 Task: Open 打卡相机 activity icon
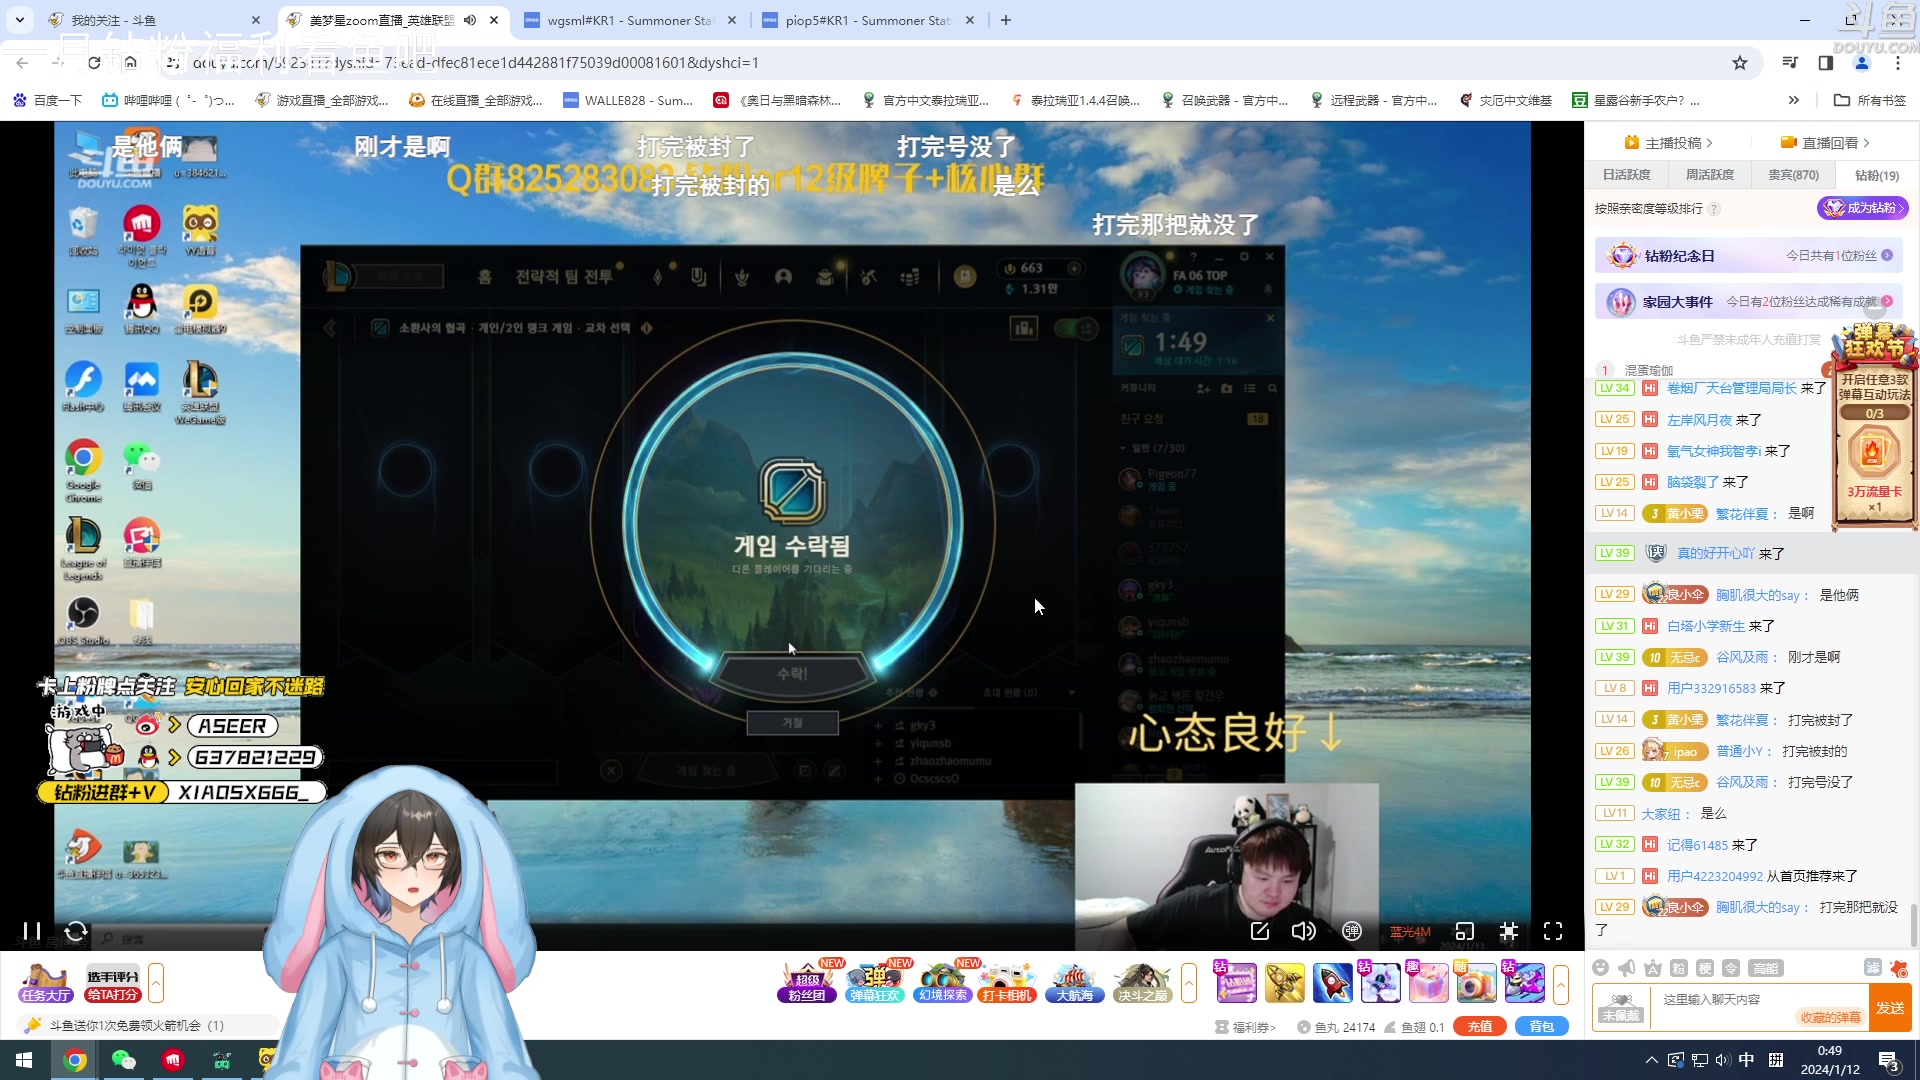tap(1008, 982)
